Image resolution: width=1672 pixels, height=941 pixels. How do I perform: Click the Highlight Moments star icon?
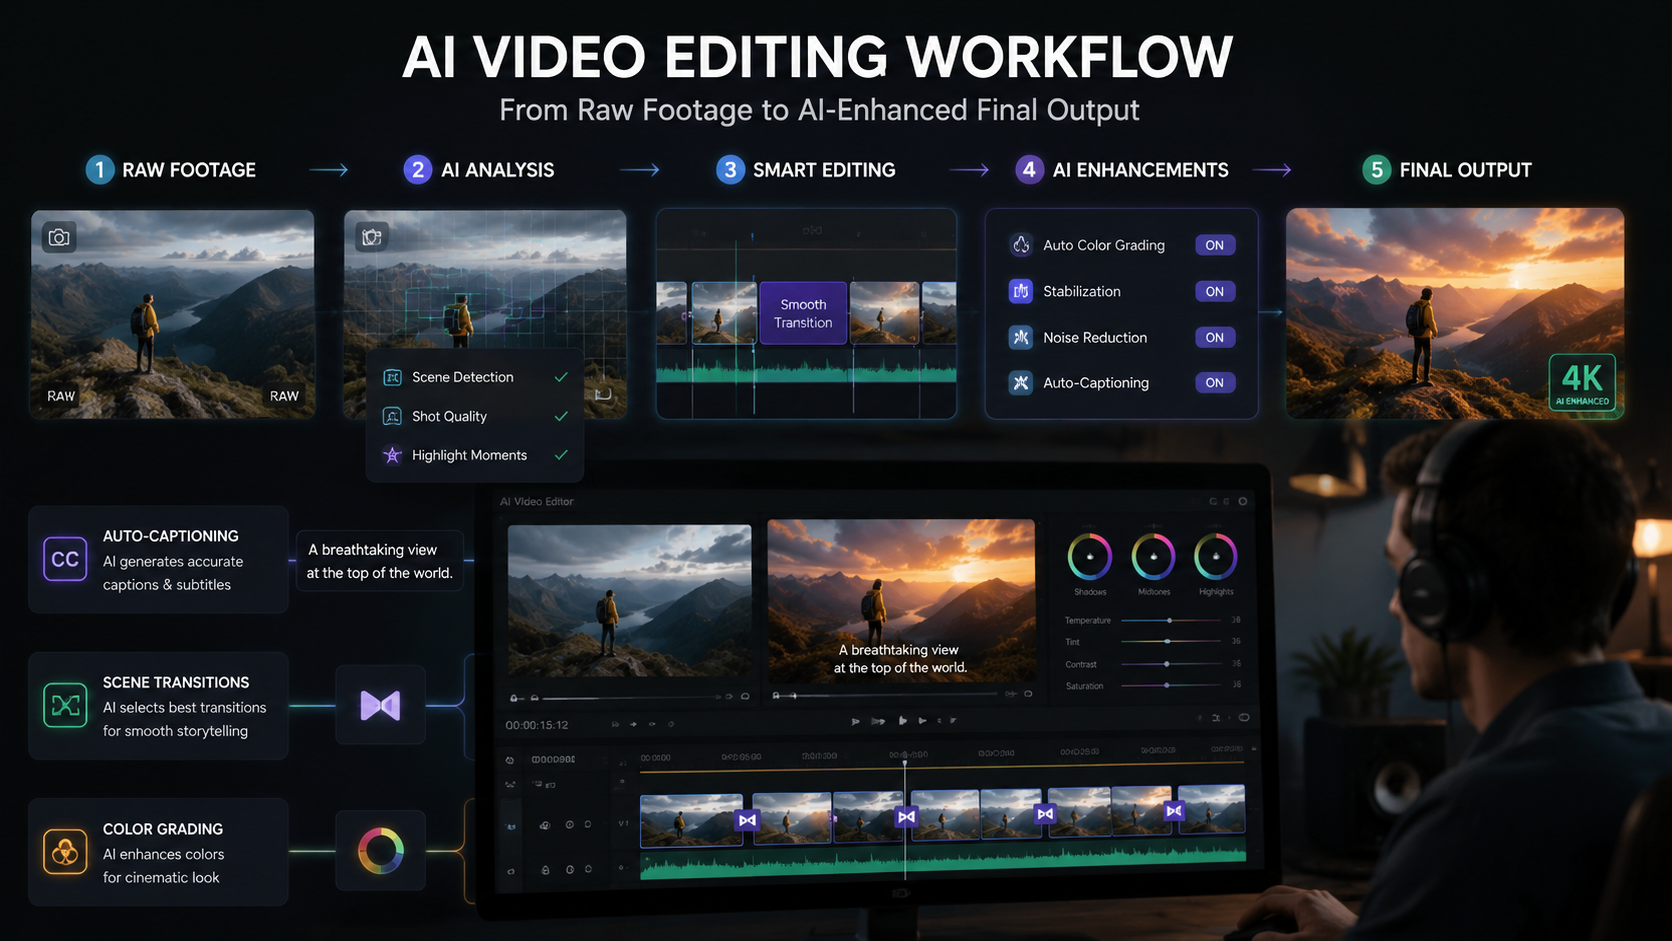pos(392,455)
